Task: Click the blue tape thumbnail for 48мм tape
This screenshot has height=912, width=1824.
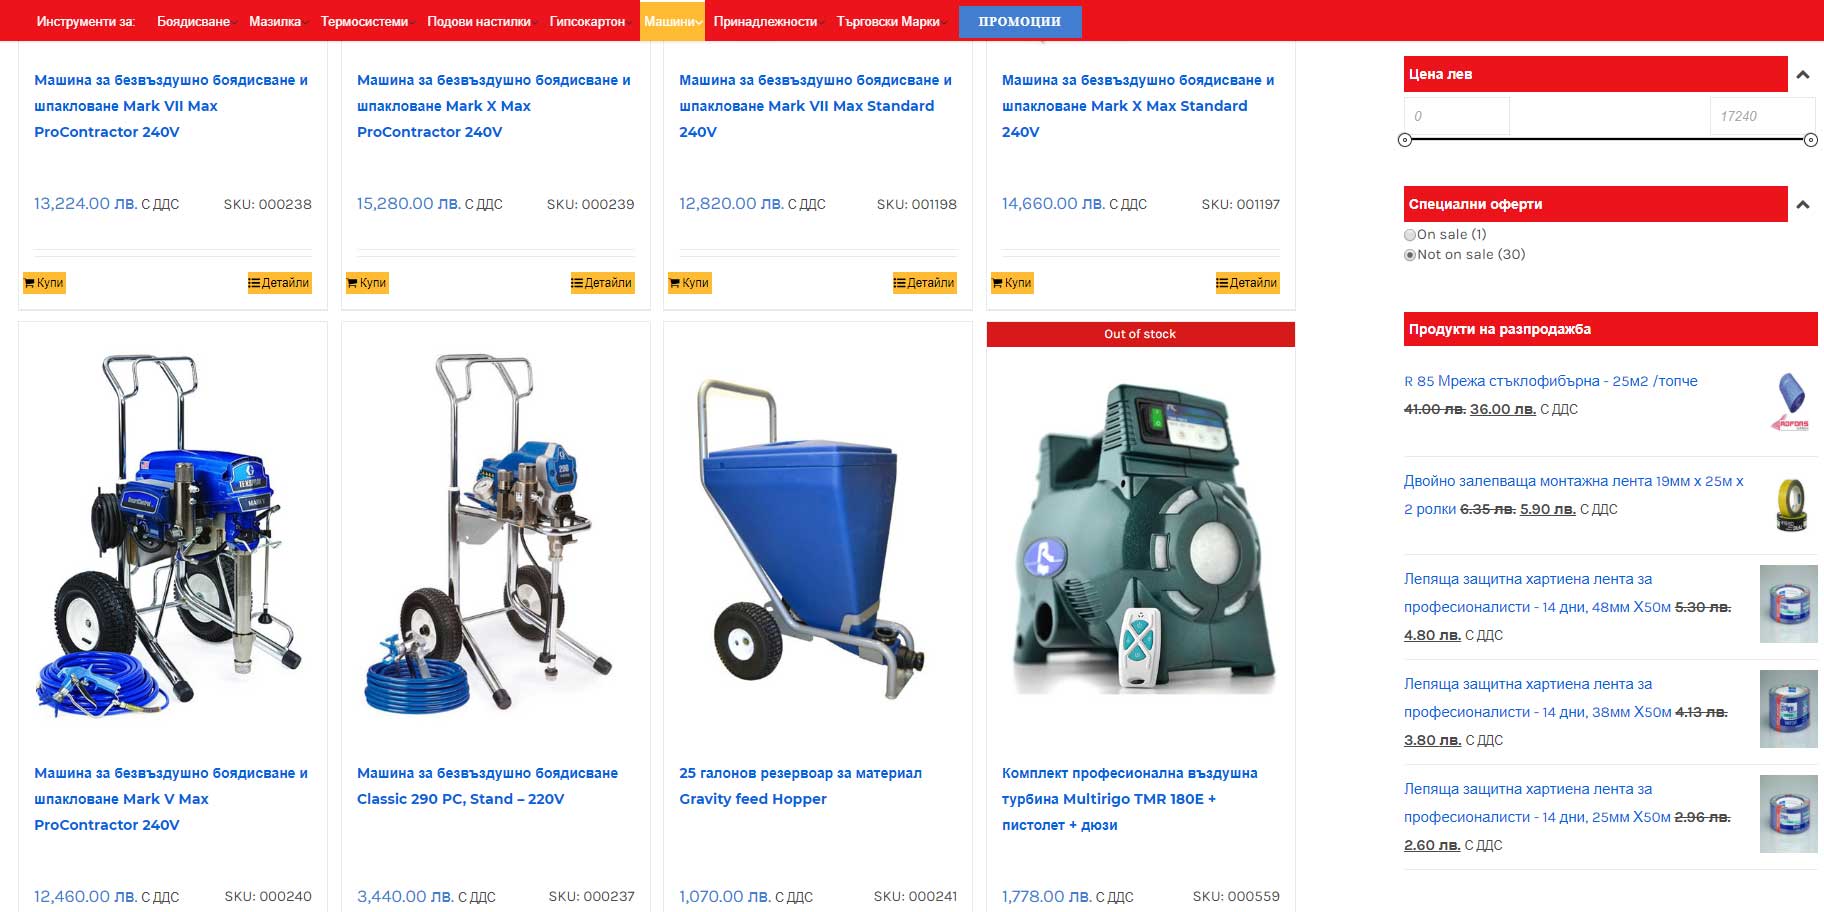Action: pyautogui.click(x=1788, y=604)
